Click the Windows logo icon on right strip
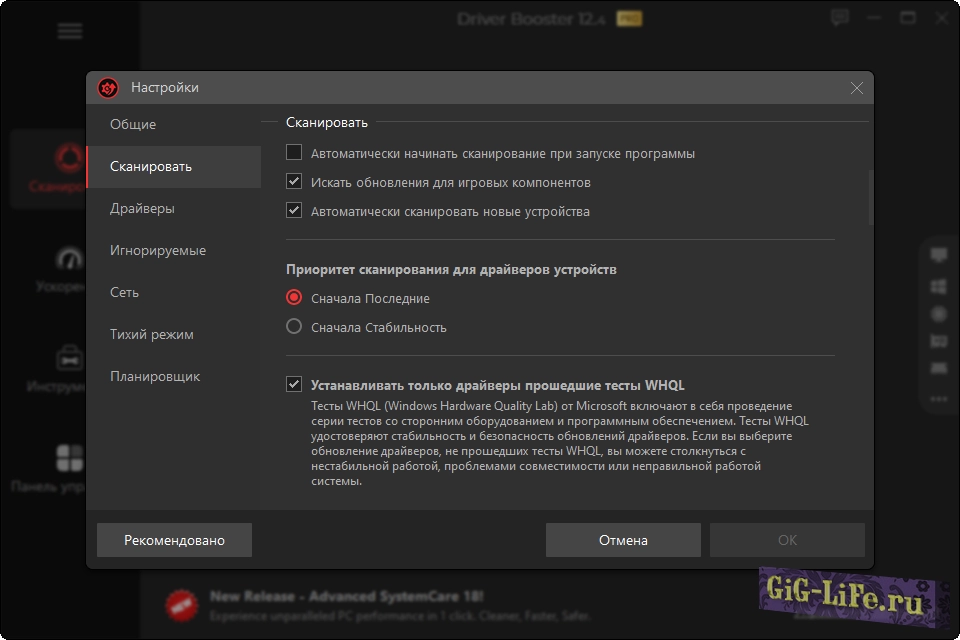Screen dimensions: 960x640 click(x=938, y=286)
